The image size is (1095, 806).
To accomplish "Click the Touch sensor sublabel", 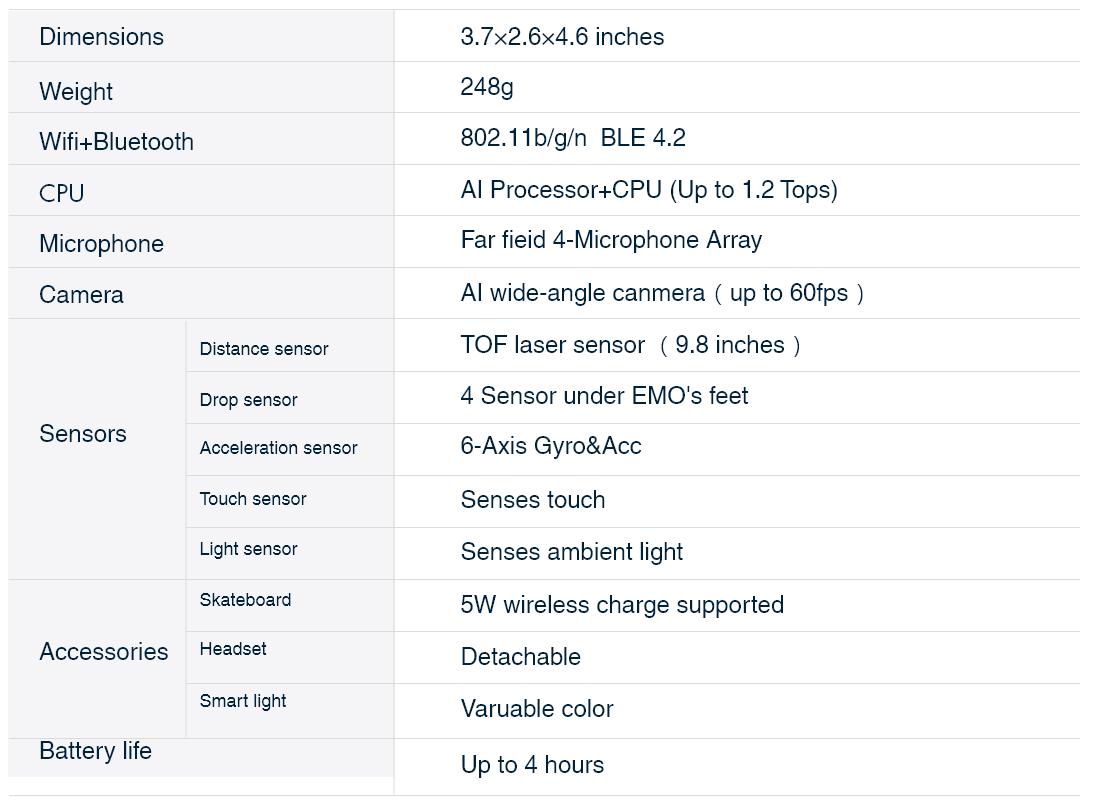I will pyautogui.click(x=253, y=499).
